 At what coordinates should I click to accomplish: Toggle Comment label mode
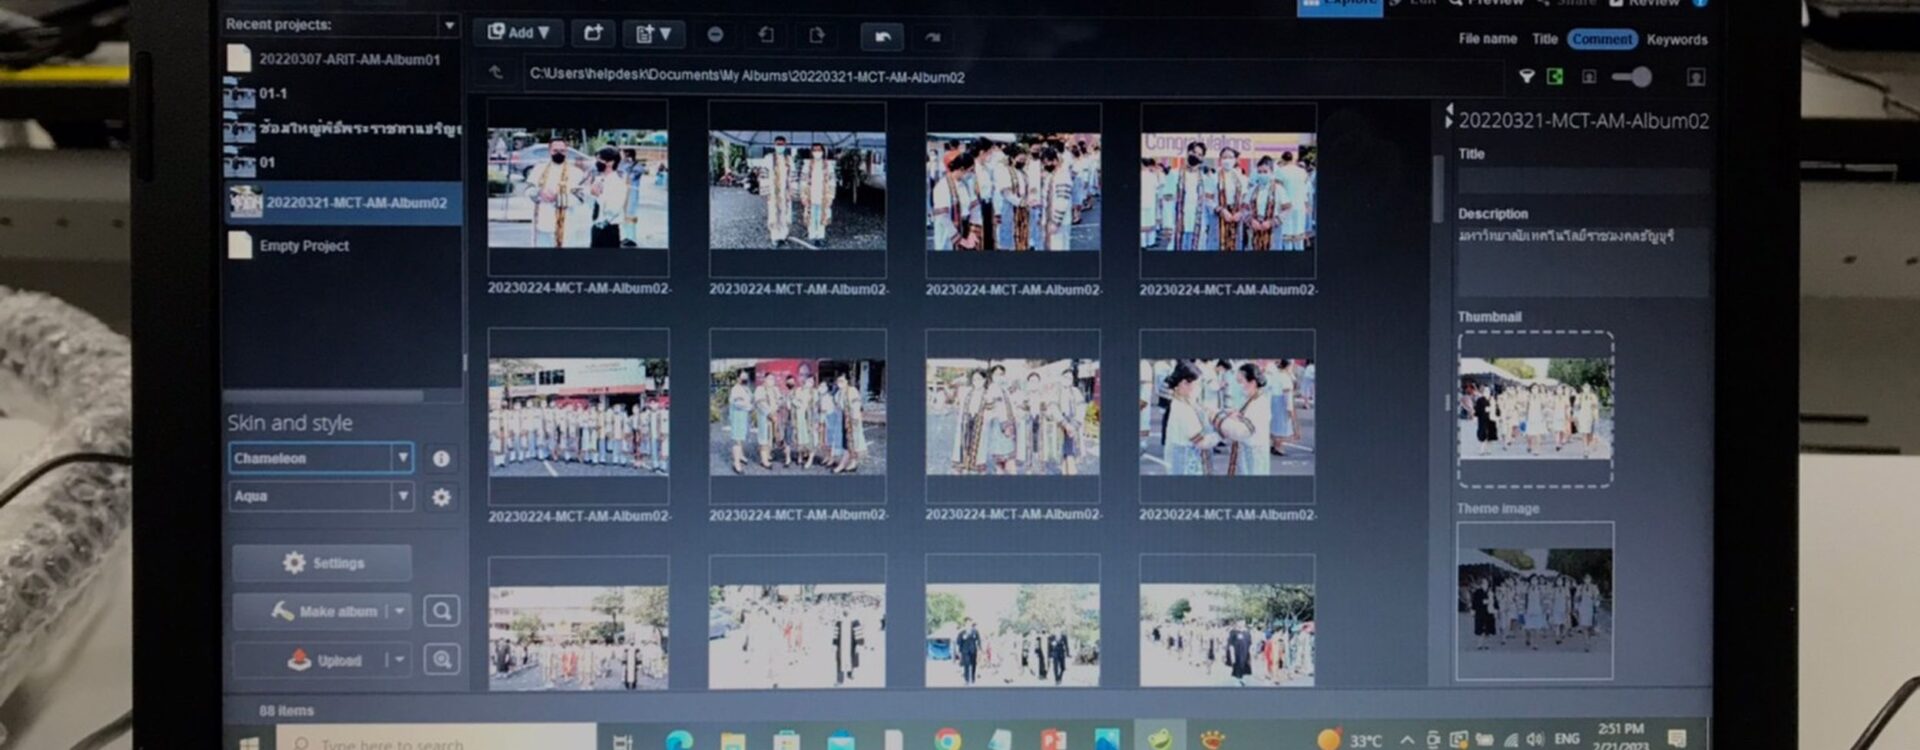click(x=1602, y=39)
